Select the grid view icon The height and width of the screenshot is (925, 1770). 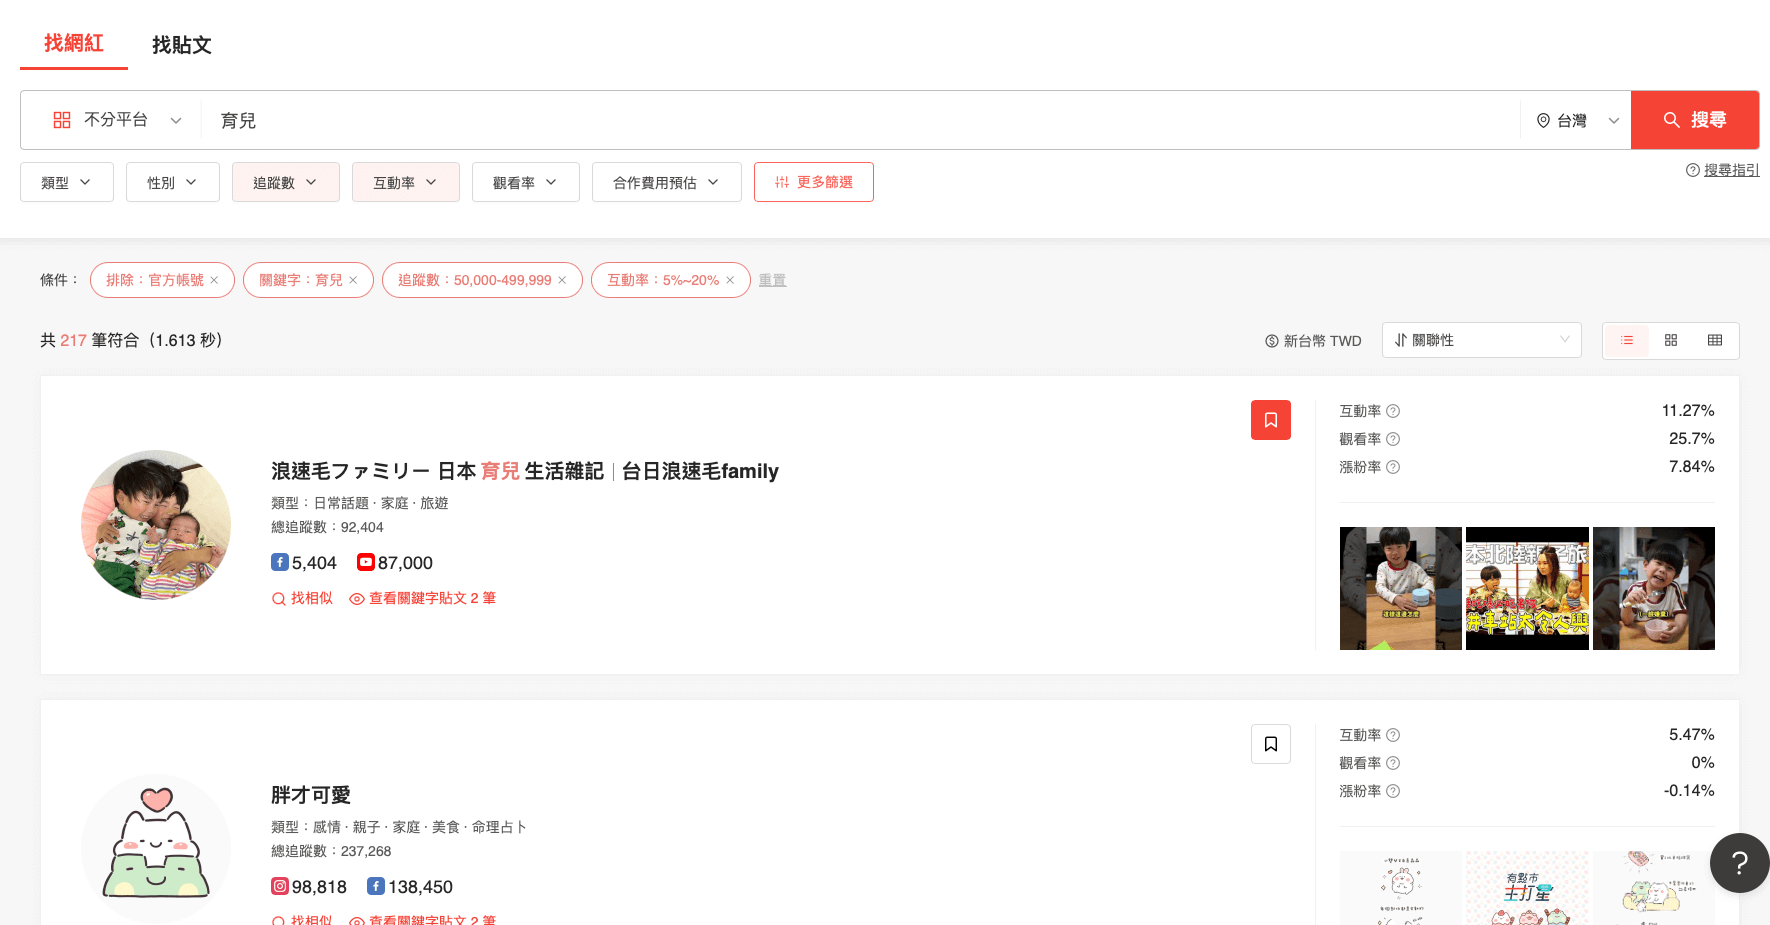point(1671,340)
